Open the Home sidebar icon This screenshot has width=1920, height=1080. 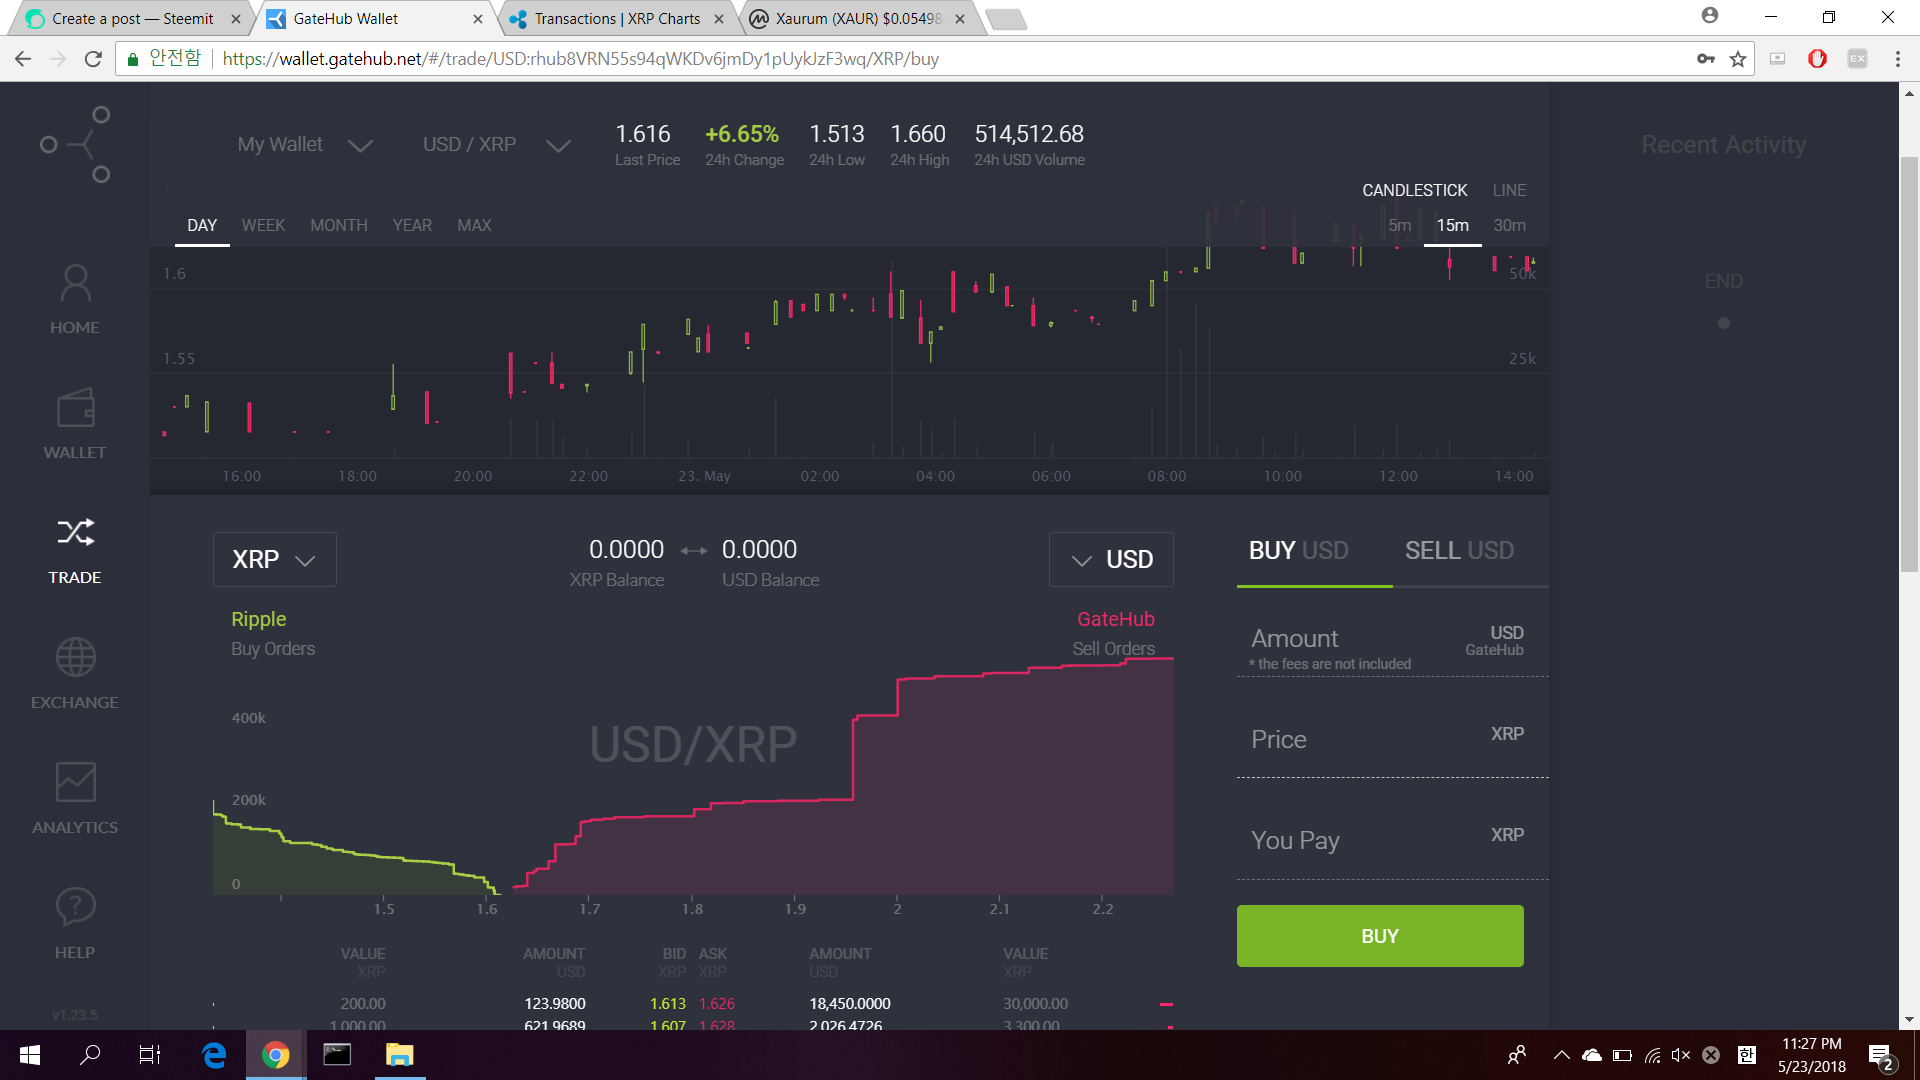(x=75, y=284)
